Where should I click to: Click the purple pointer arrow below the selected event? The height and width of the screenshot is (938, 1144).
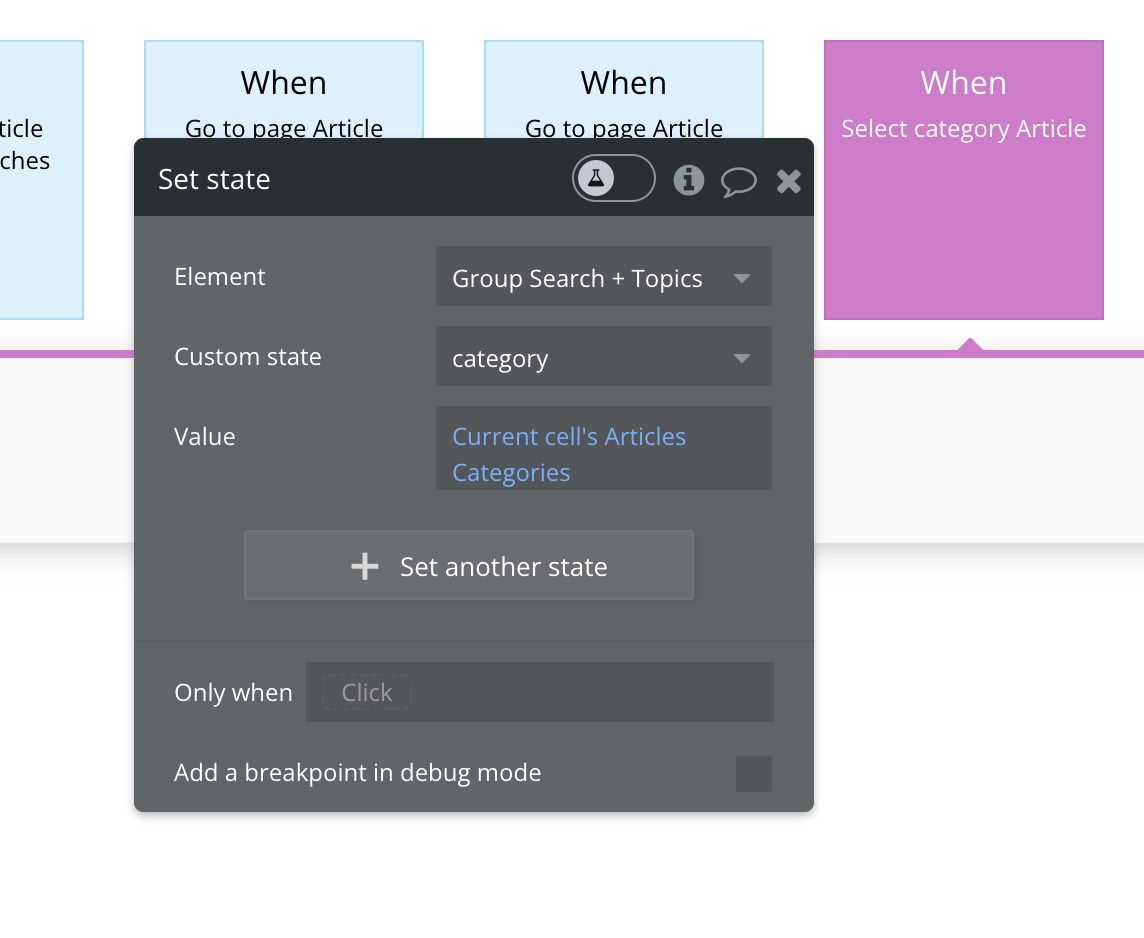969,345
